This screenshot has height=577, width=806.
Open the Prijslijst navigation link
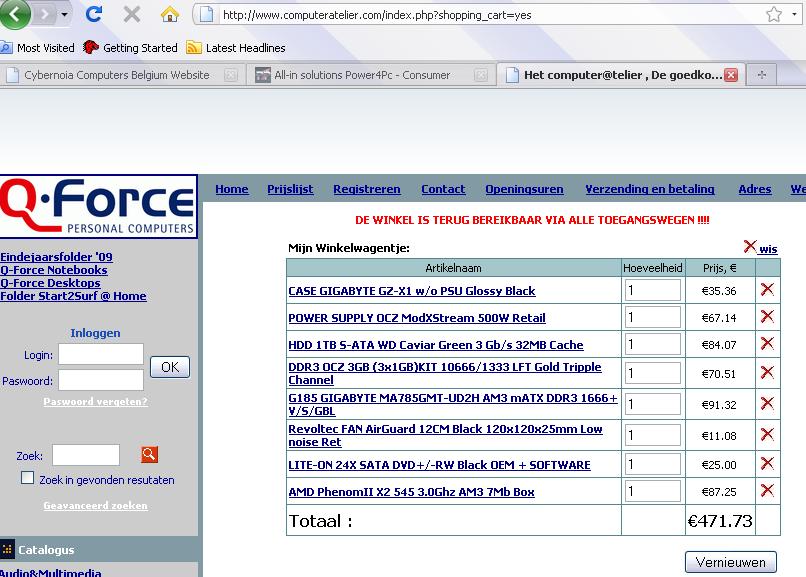pos(290,189)
